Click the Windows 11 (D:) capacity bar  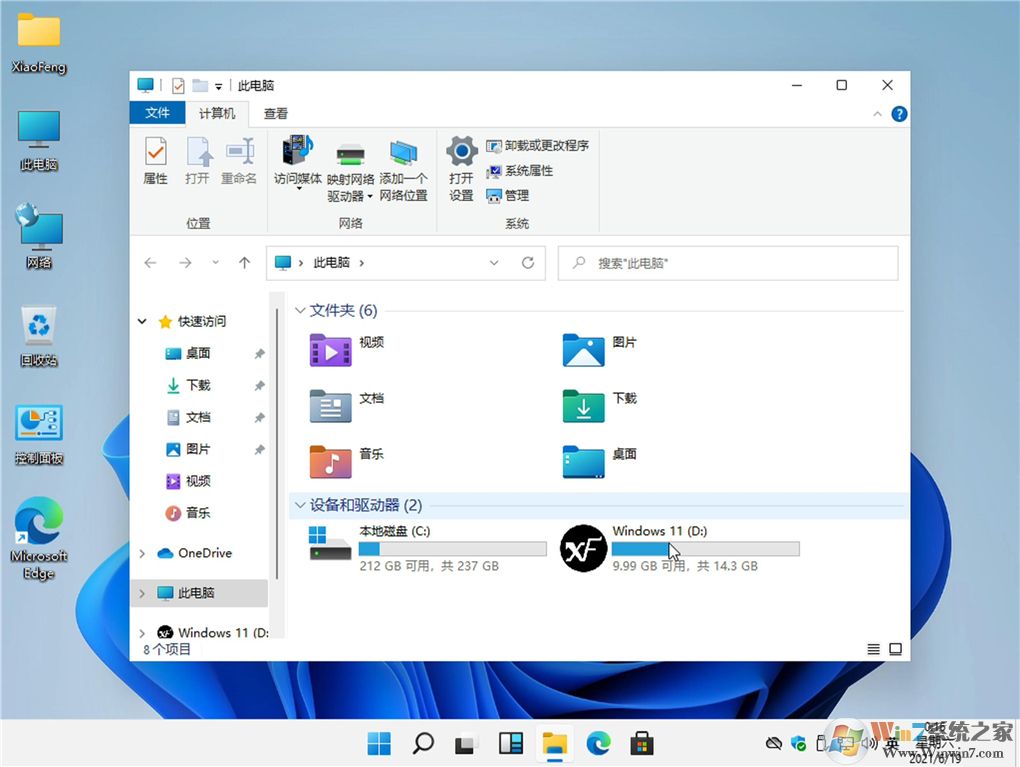point(705,548)
